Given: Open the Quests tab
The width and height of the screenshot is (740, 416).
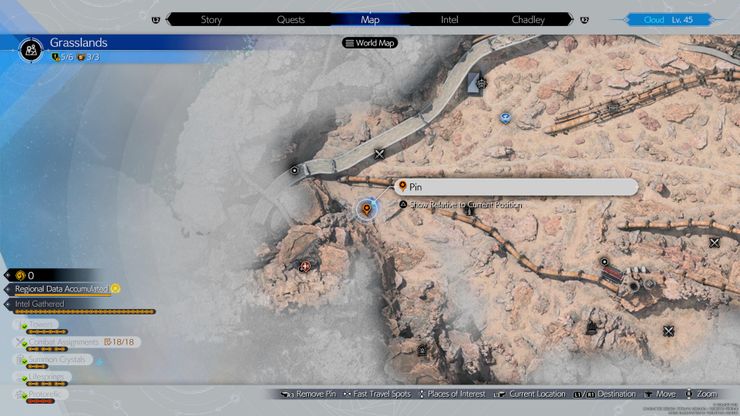Looking at the screenshot, I should click(291, 20).
